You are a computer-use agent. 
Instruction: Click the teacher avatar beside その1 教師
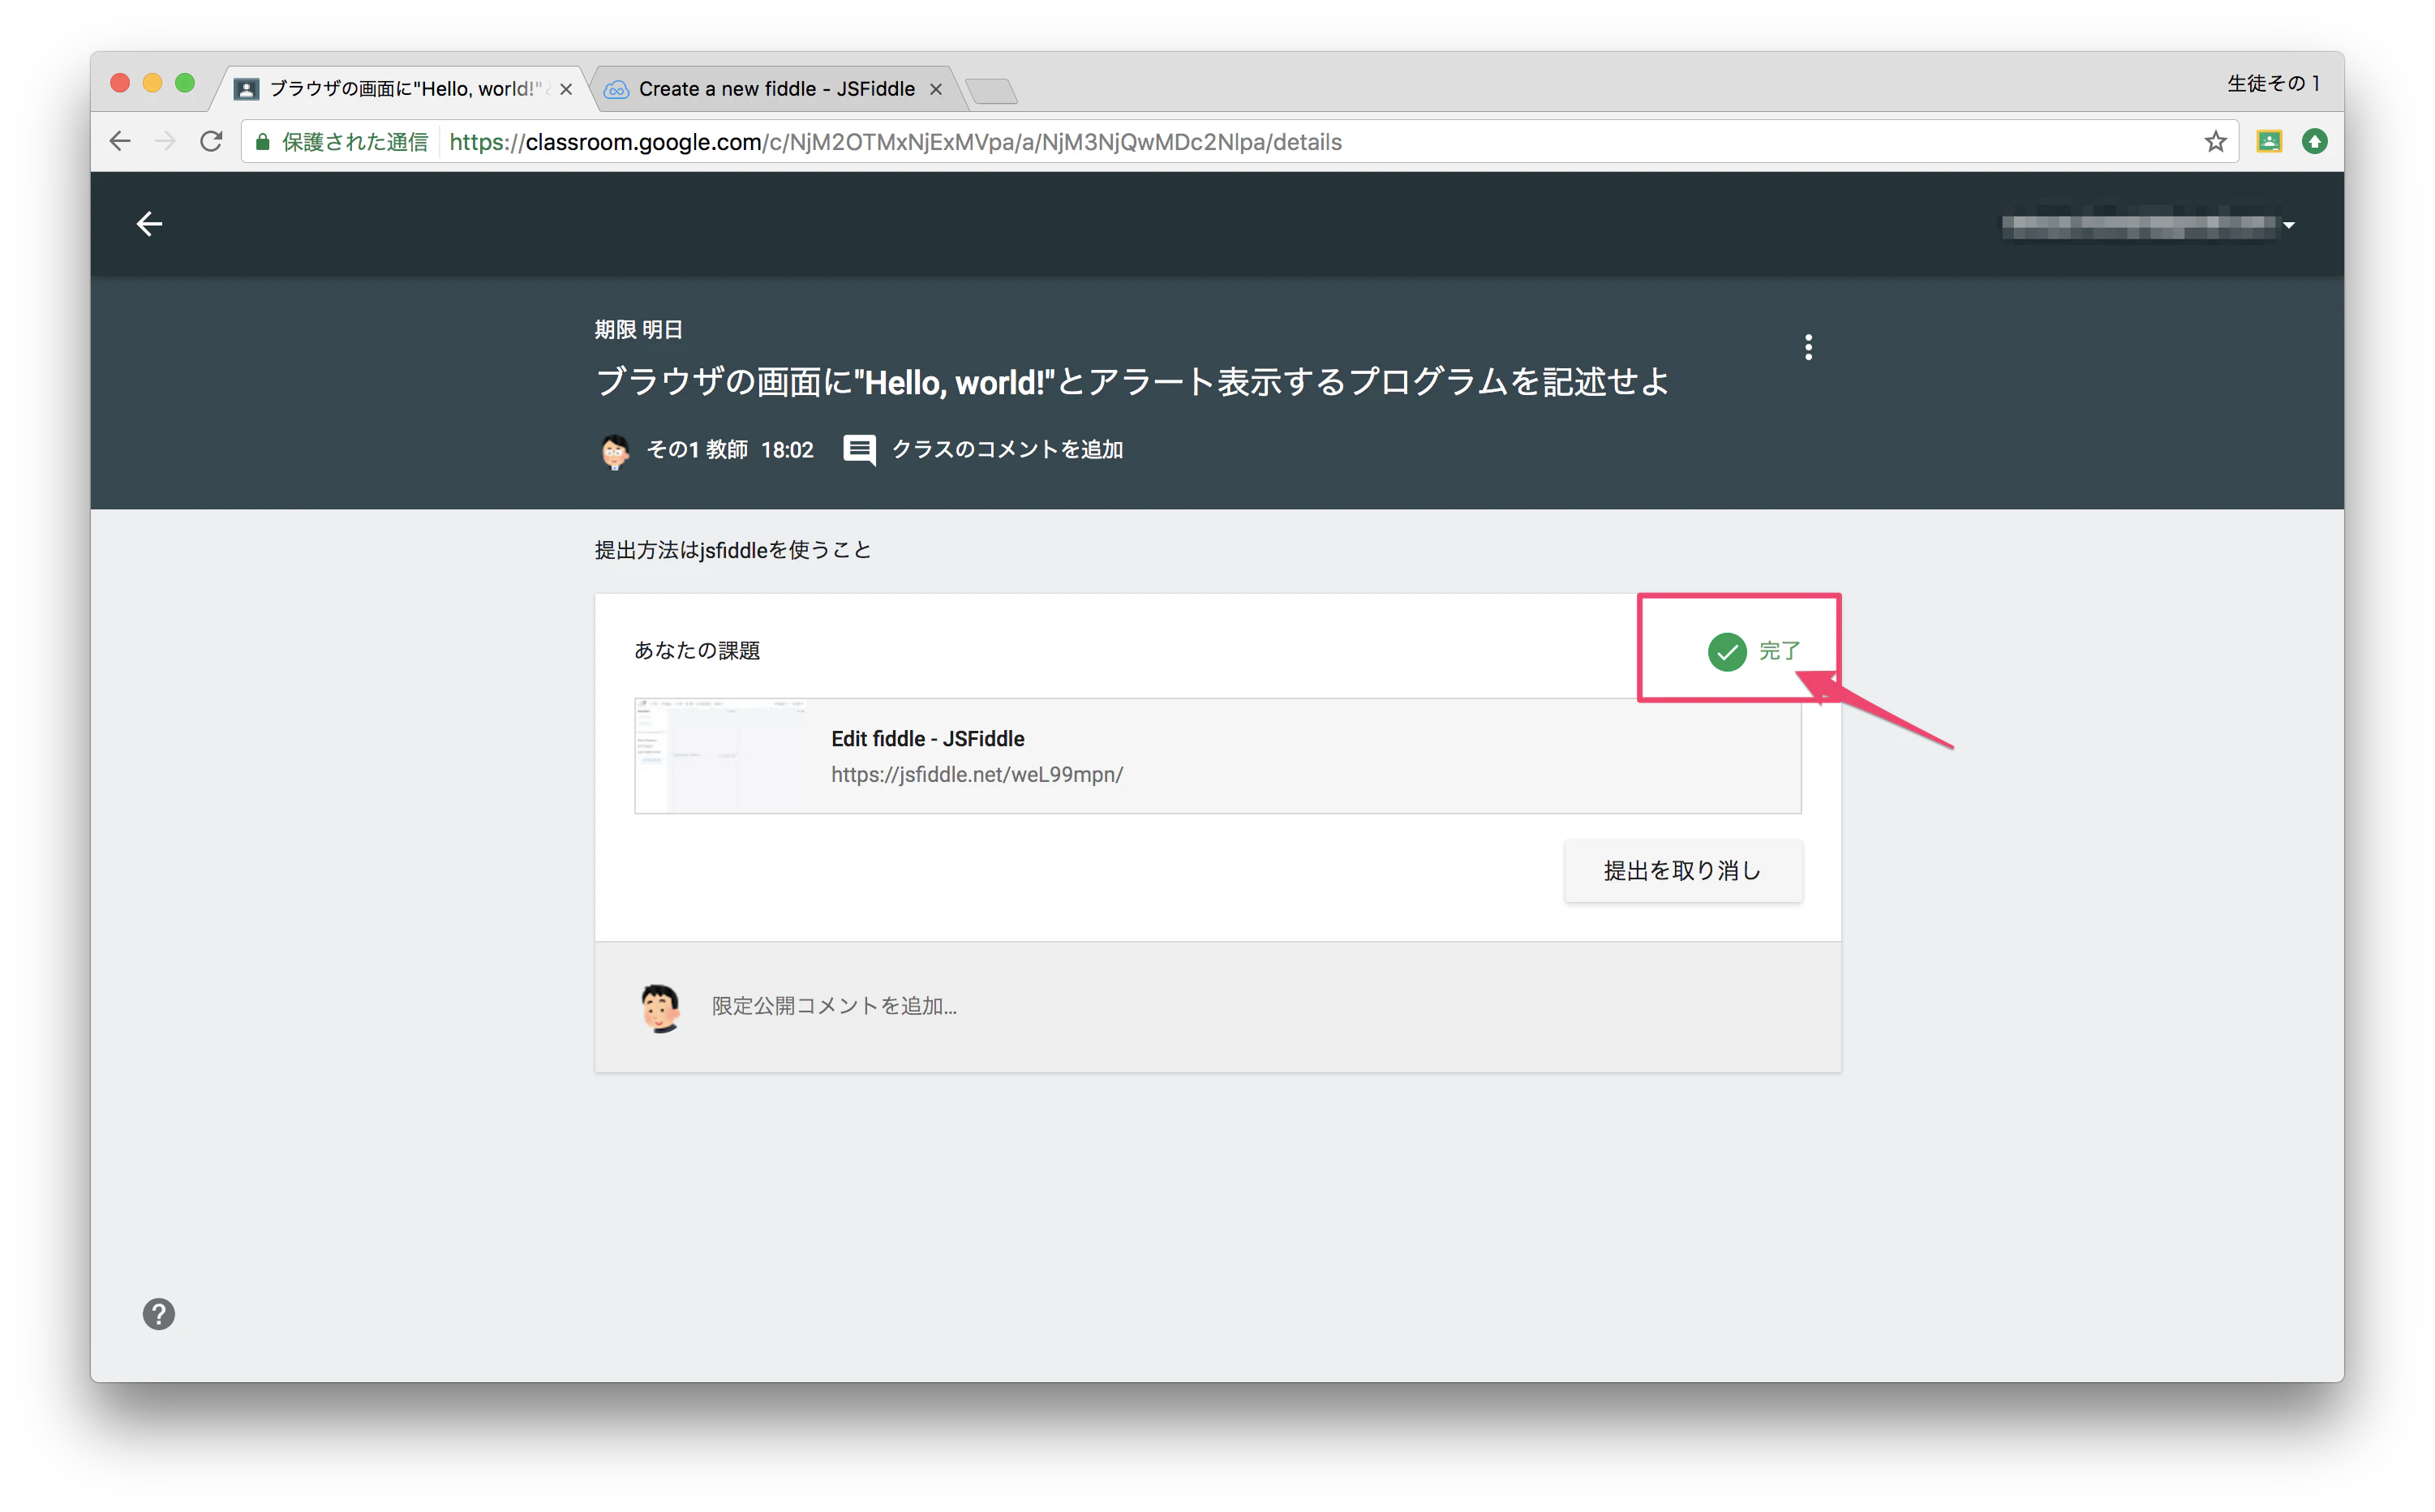[x=614, y=451]
